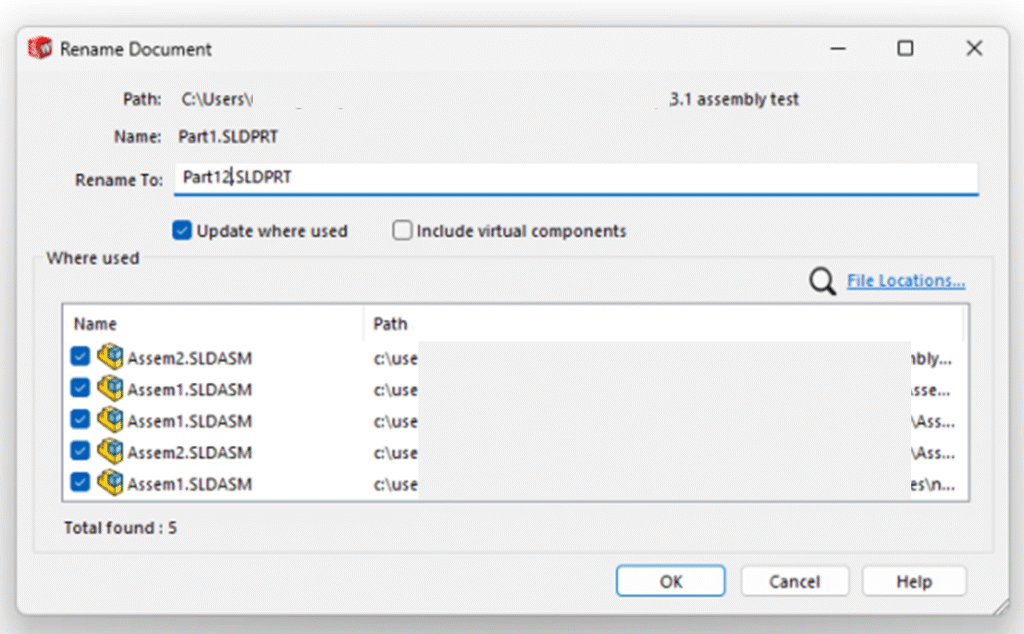Screen dimensions: 1024x634
Task: Click the magnifier icon beside File Locations
Action: click(822, 282)
